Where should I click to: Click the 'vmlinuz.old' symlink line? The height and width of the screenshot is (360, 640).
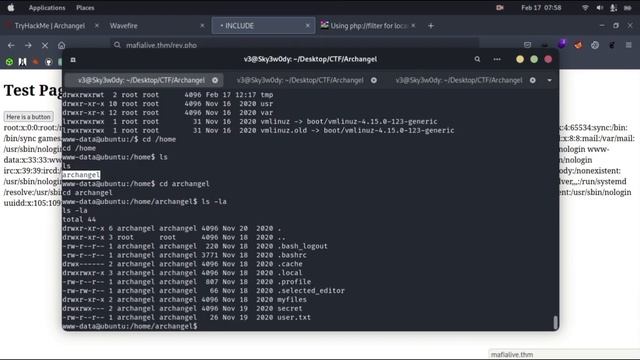click(258, 131)
